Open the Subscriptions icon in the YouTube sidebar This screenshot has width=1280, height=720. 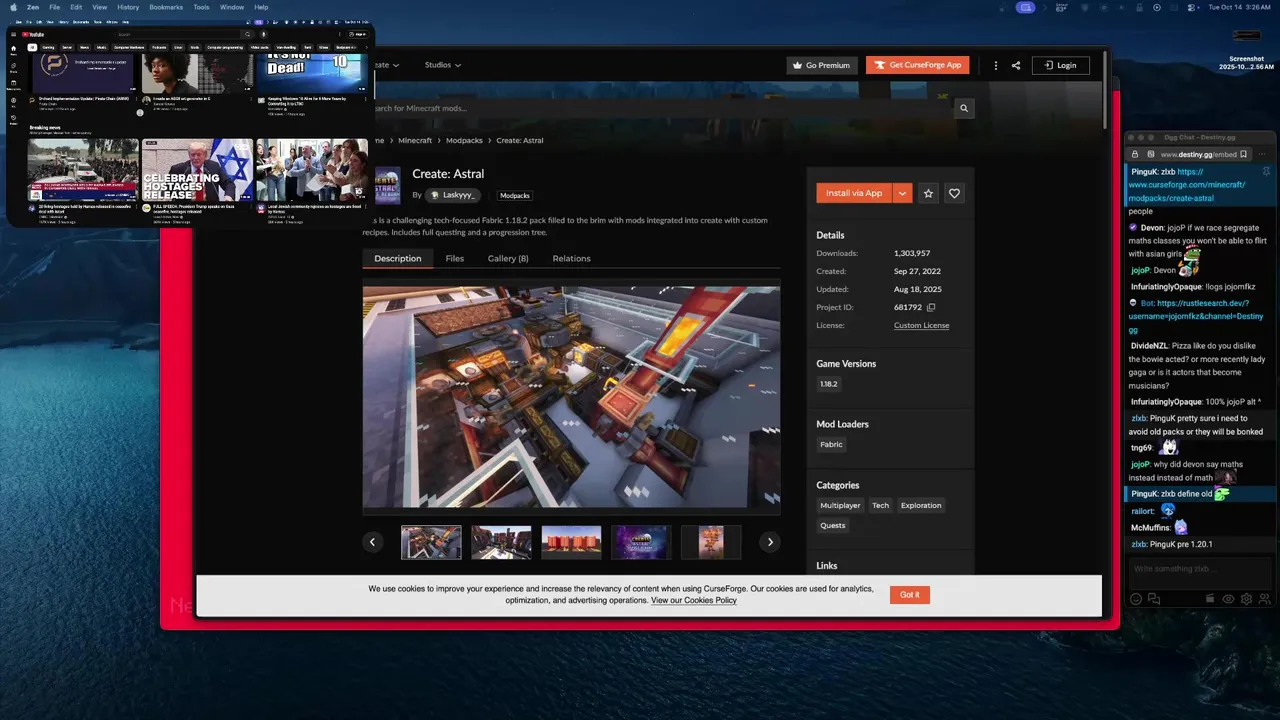tap(13, 84)
